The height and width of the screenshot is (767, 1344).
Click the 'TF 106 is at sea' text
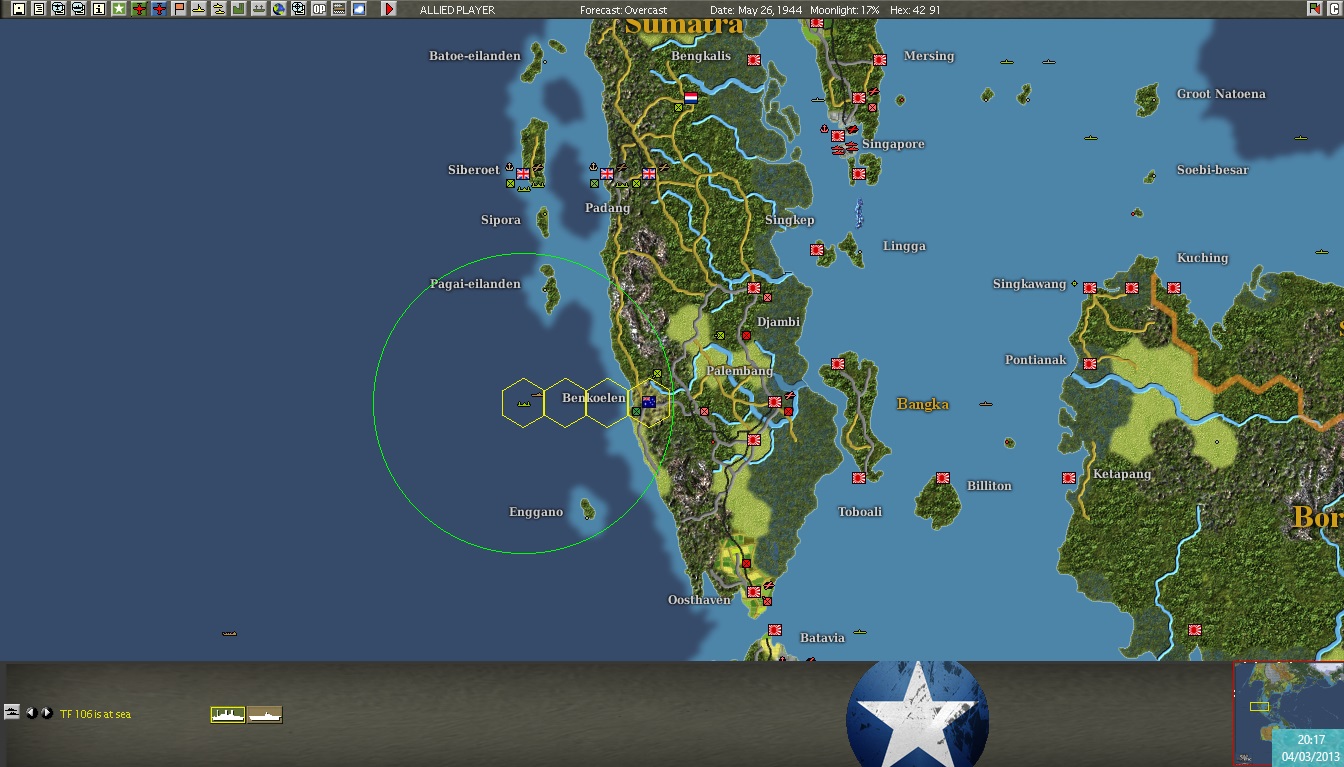(95, 714)
